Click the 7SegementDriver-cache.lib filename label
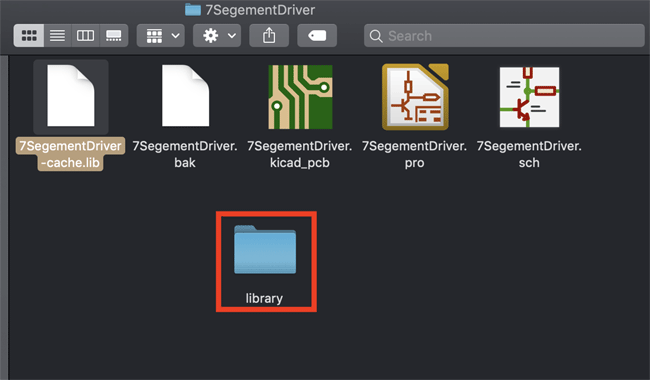 pos(70,154)
